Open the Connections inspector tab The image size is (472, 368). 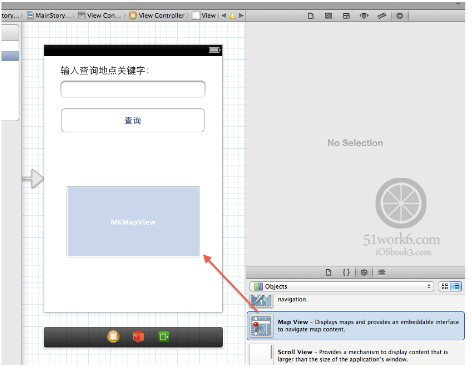tap(400, 16)
